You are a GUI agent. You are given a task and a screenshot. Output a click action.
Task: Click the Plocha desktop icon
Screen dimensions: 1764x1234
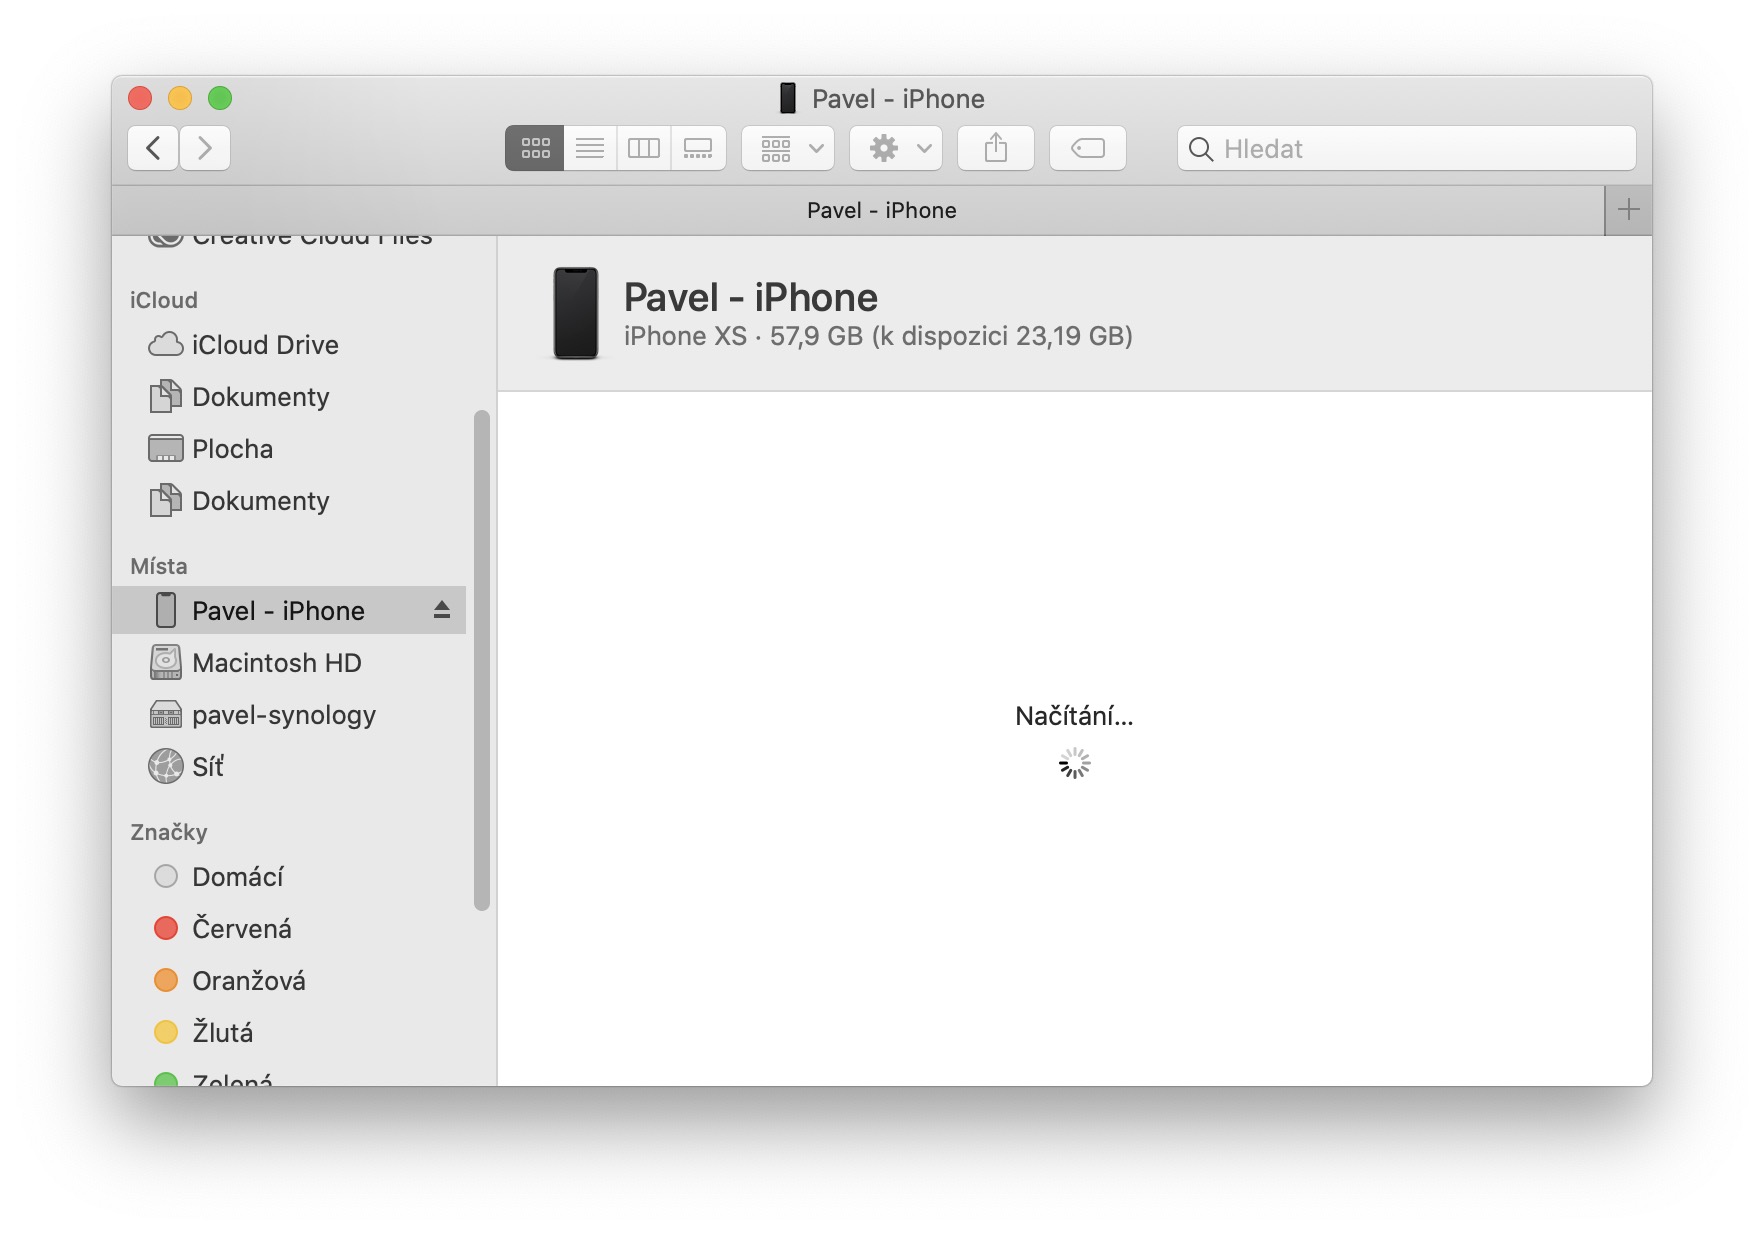pos(166,449)
